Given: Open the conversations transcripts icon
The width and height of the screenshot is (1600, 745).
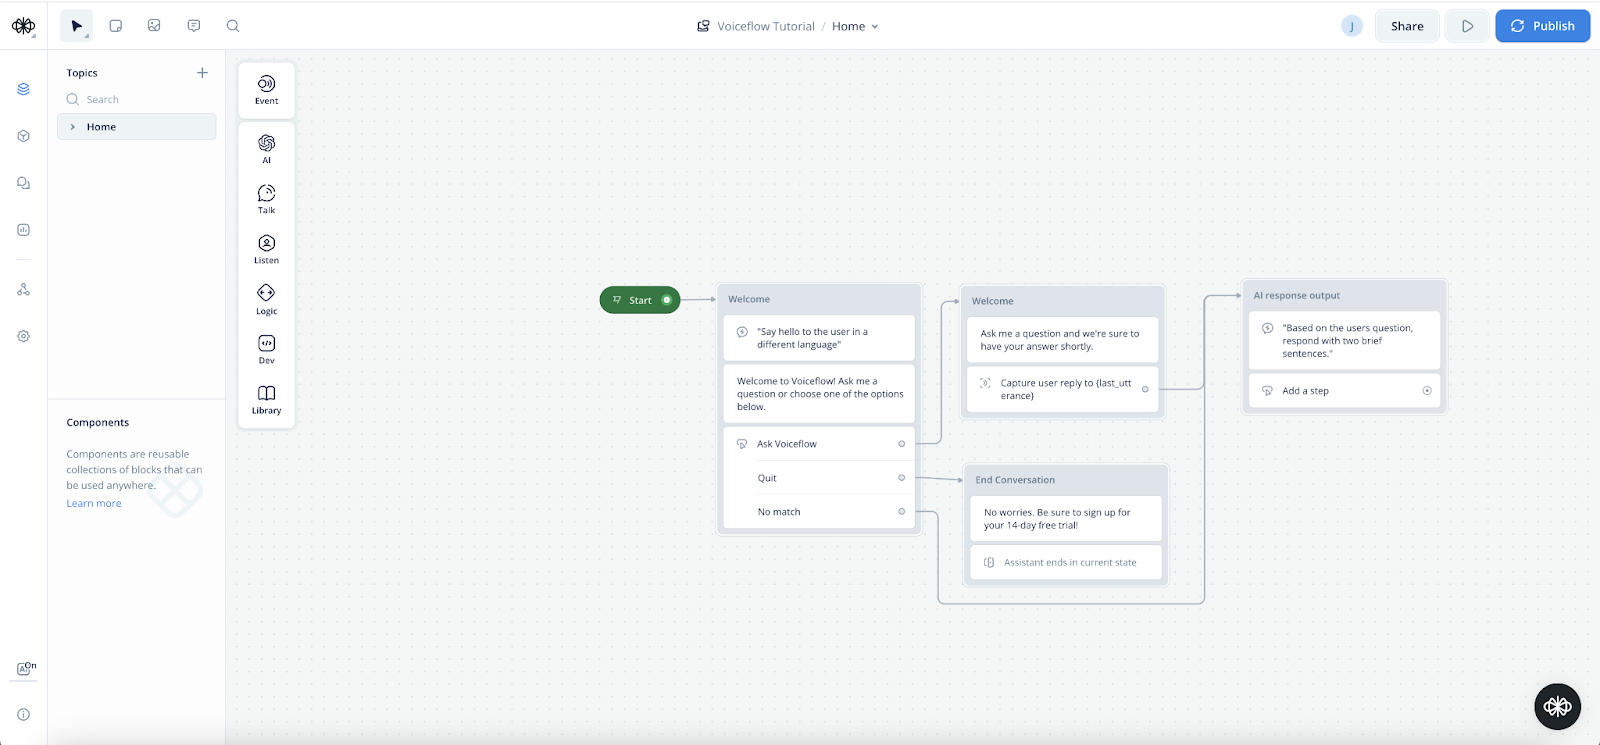Looking at the screenshot, I should point(24,183).
